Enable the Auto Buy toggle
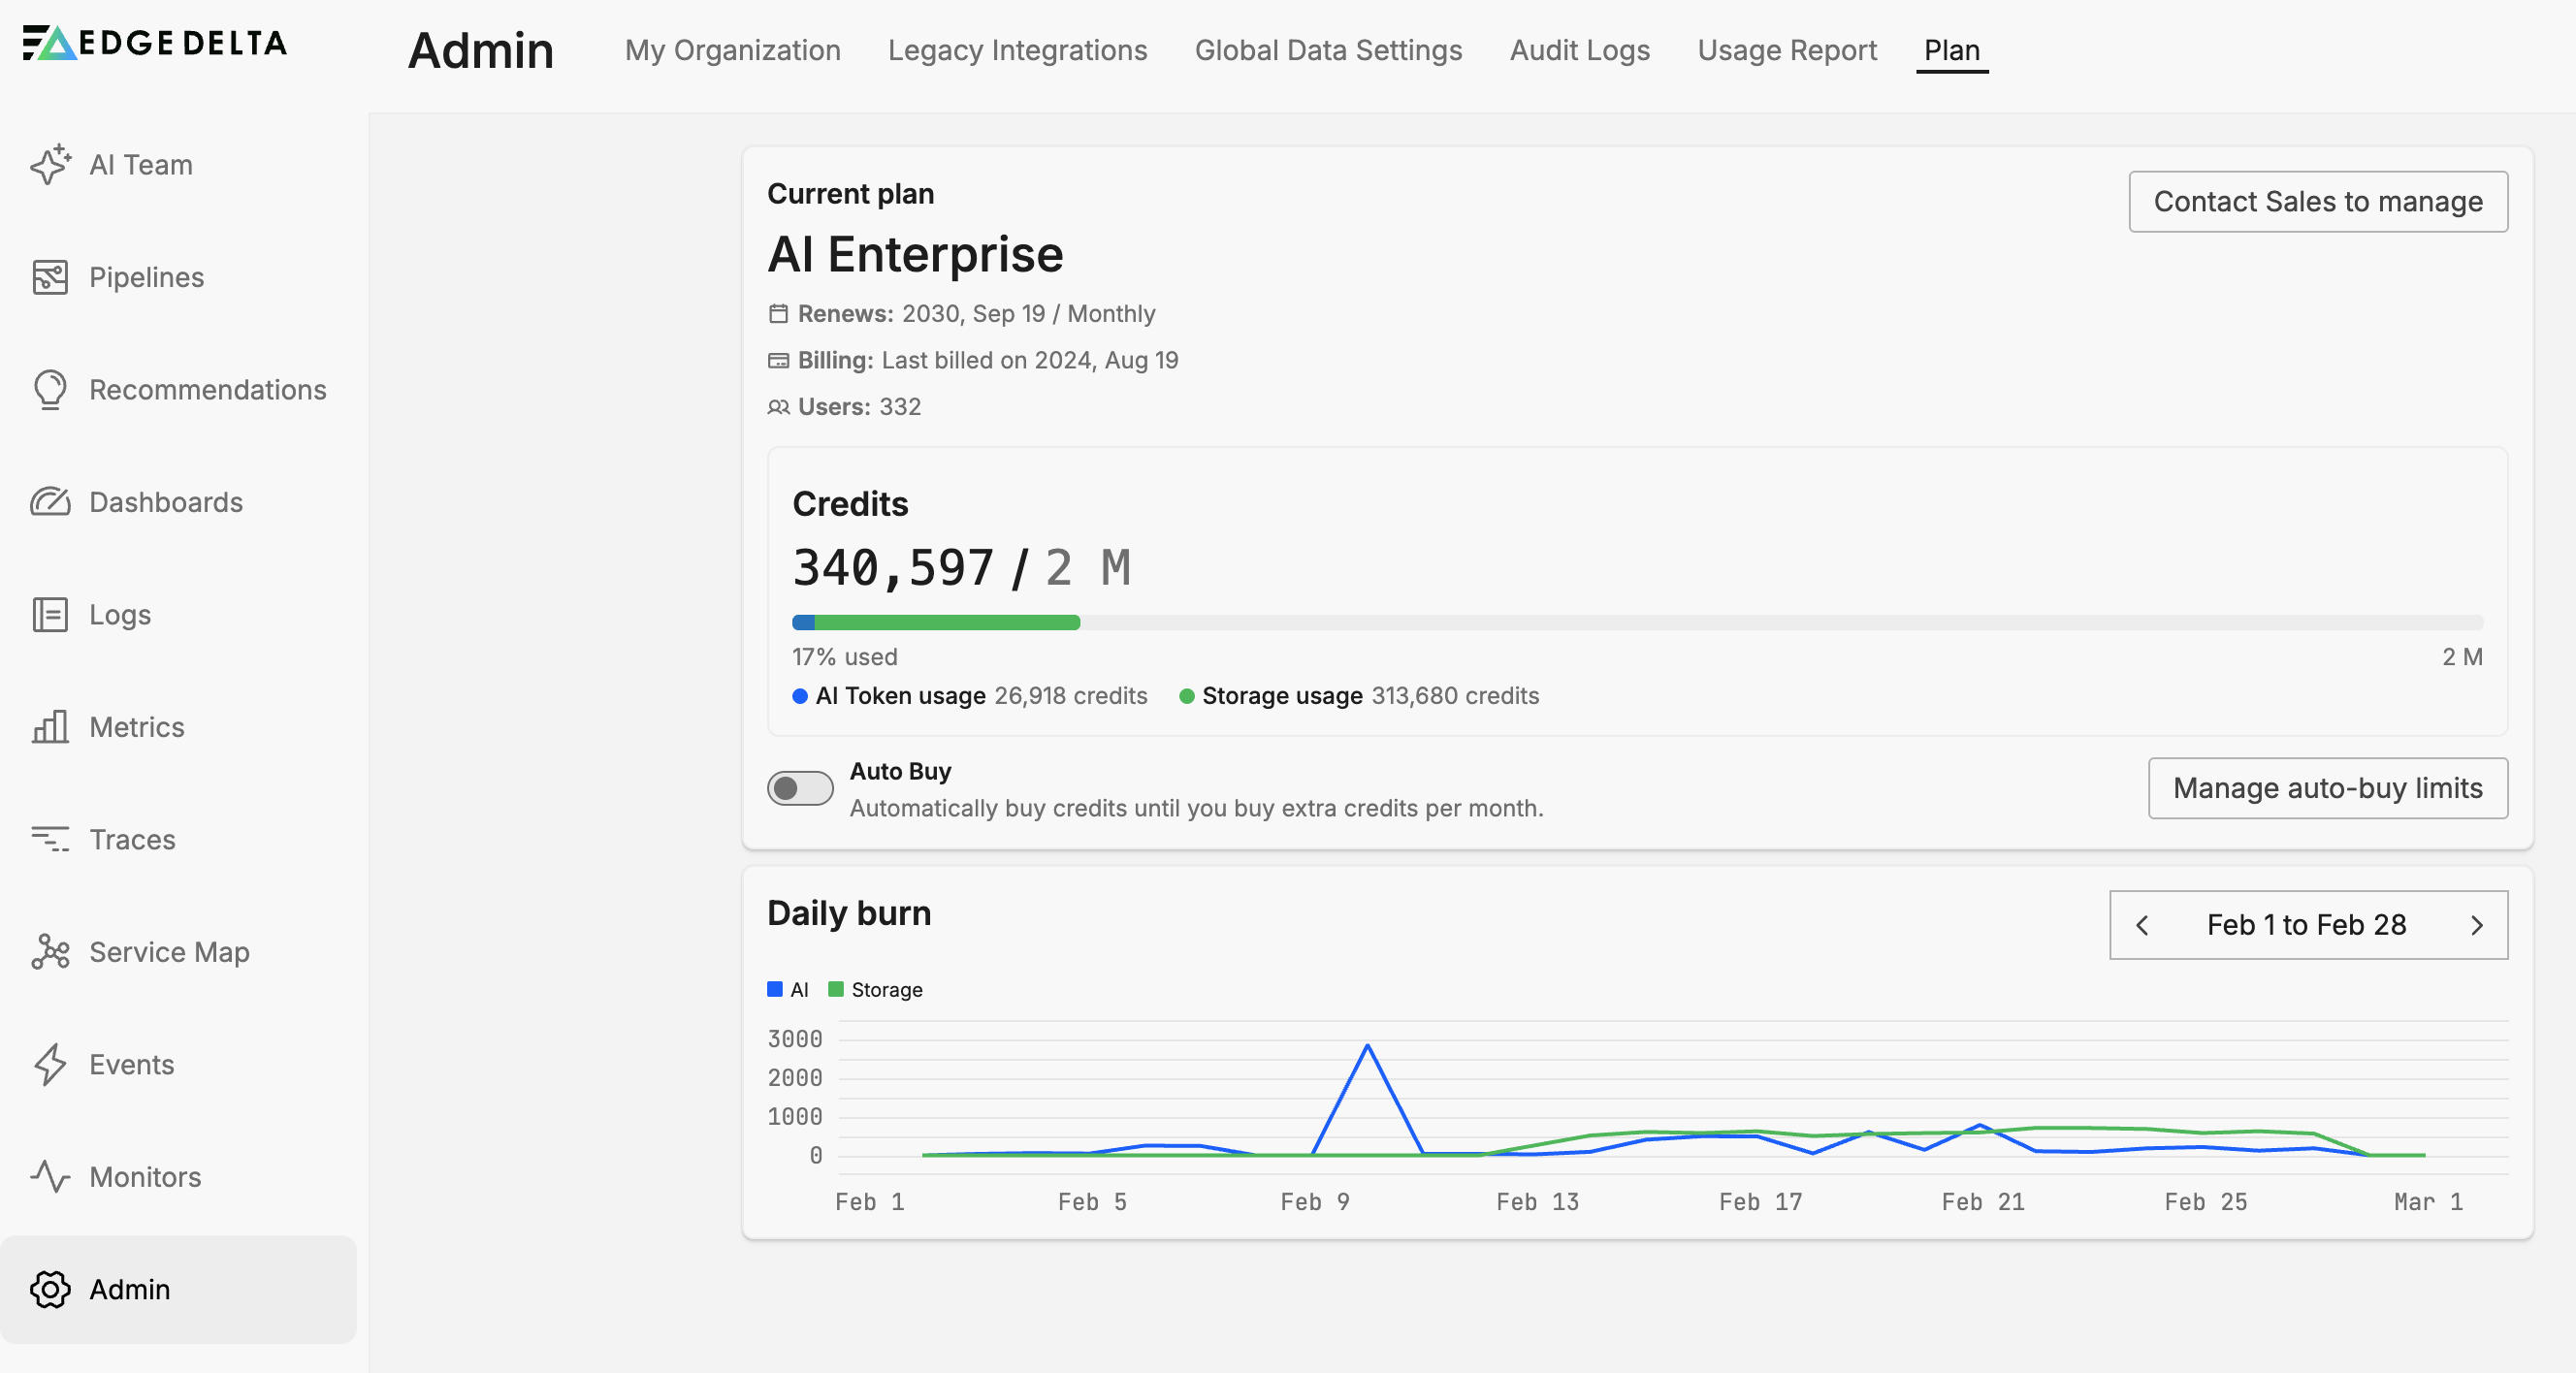The image size is (2576, 1373). (x=800, y=788)
